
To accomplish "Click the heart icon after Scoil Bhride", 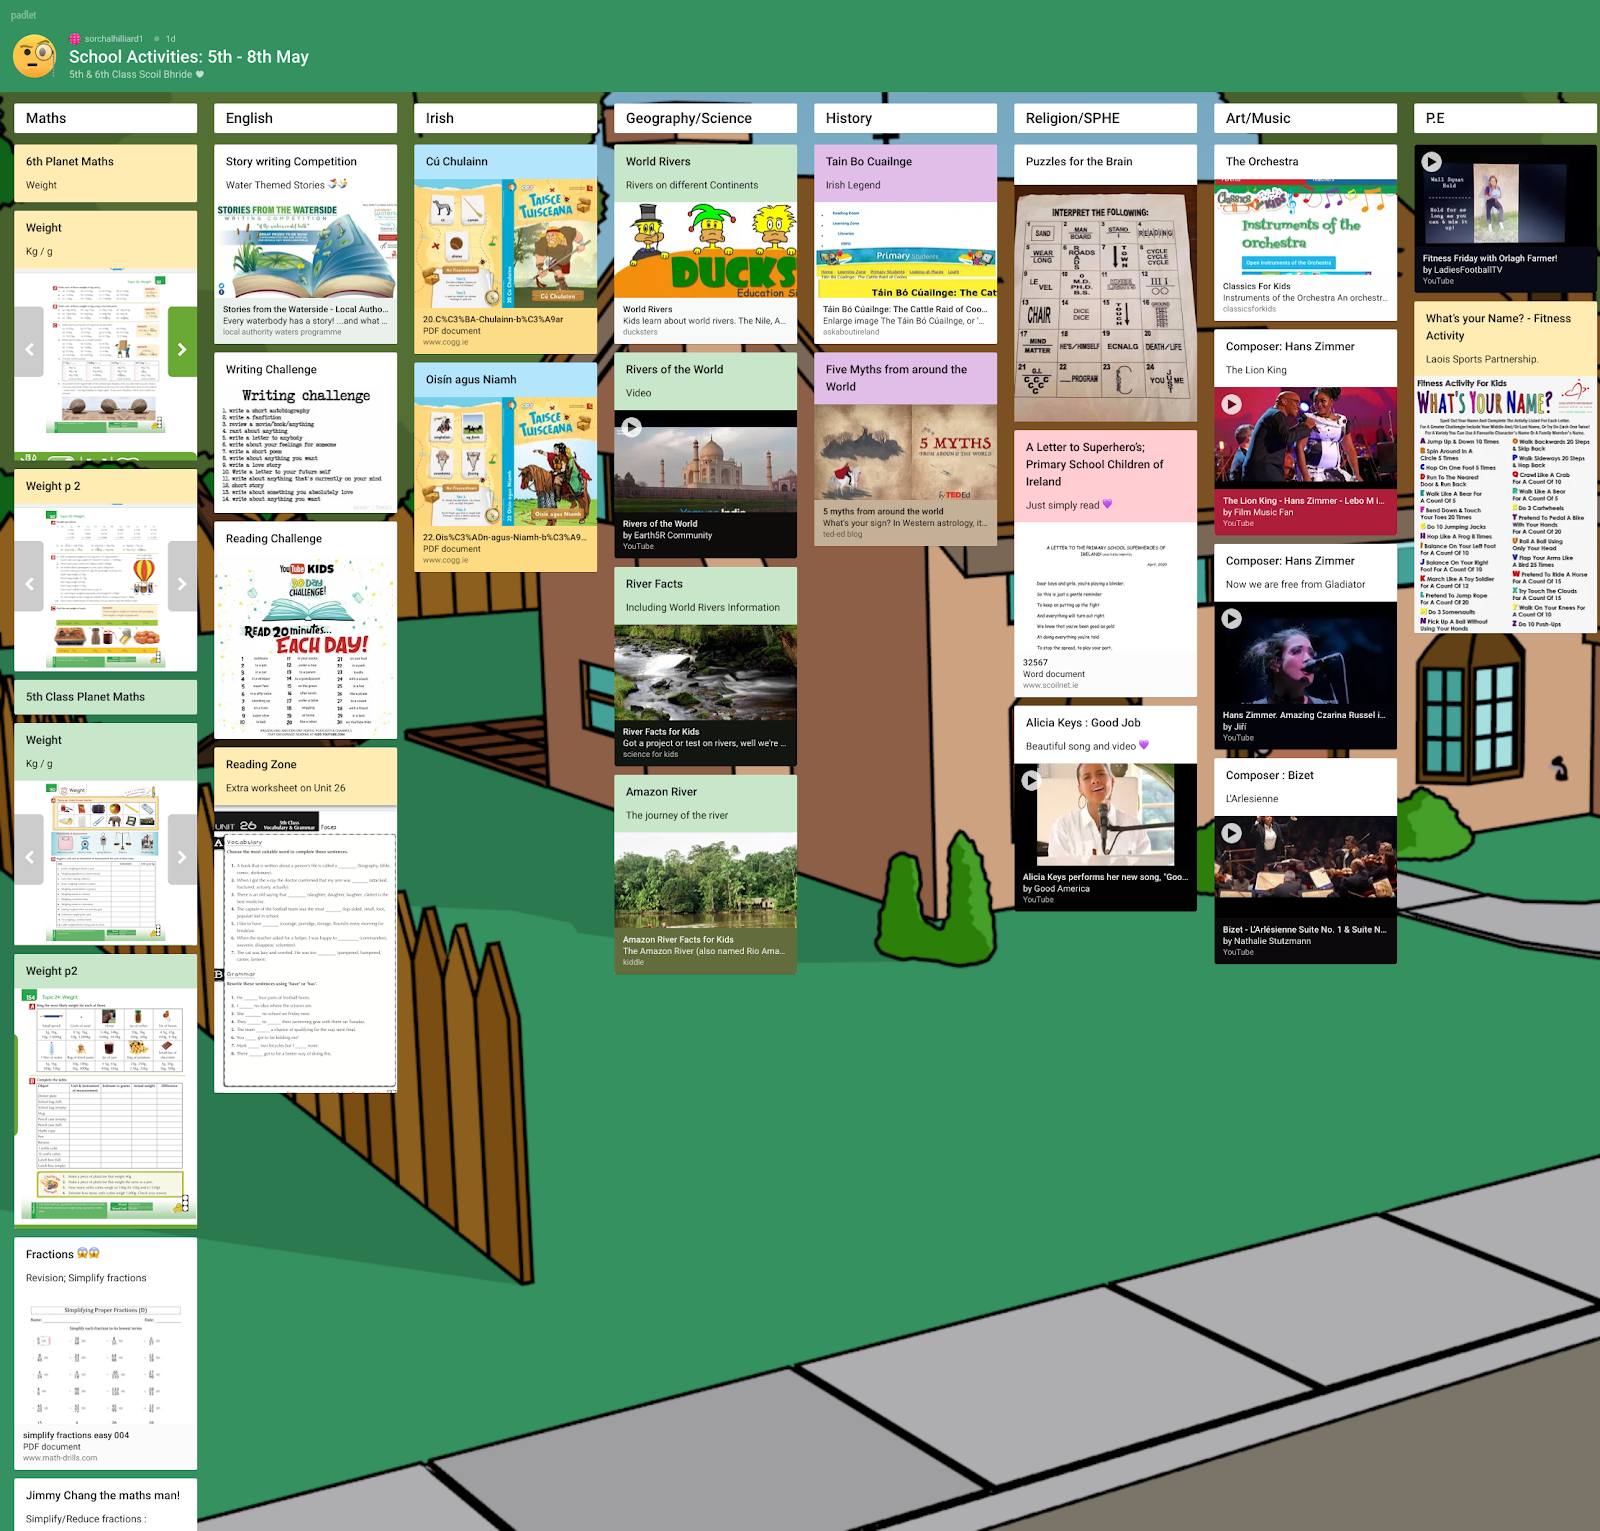I will click(200, 74).
